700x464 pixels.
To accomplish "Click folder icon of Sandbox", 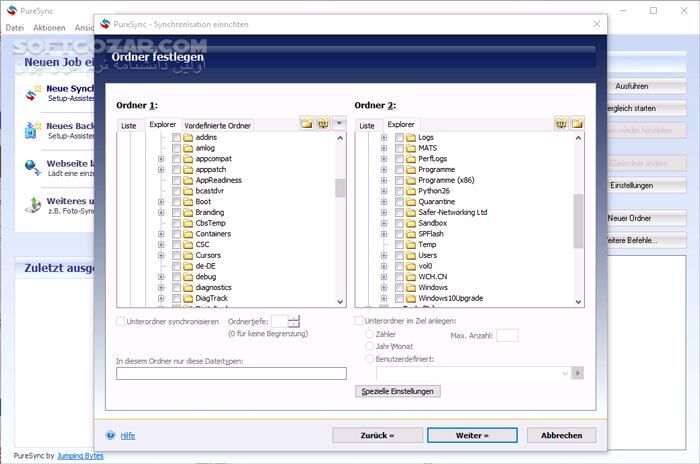I will (x=411, y=223).
